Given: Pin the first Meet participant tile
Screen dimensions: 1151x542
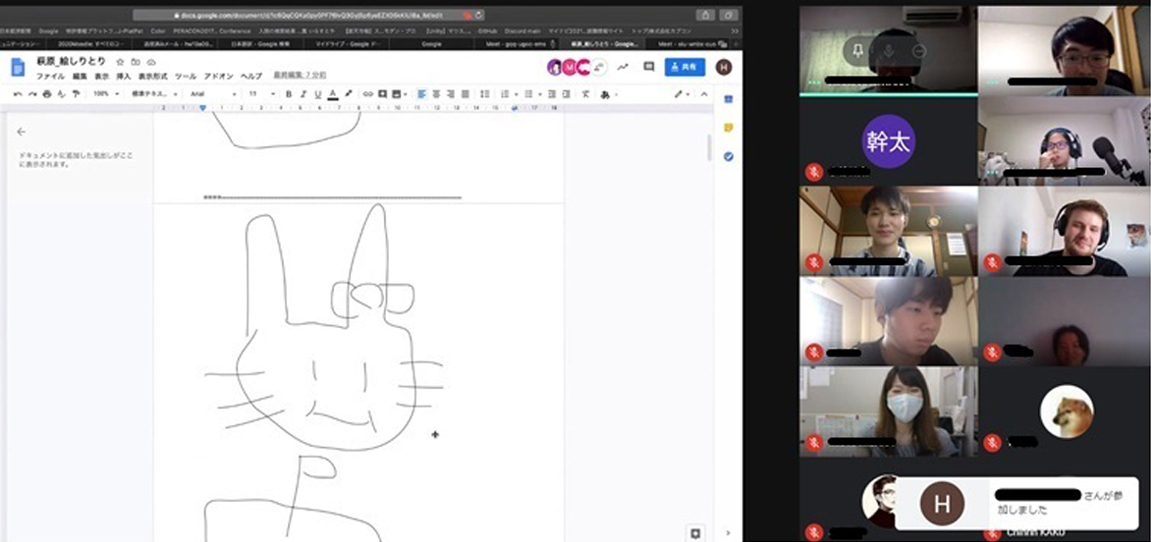Looking at the screenshot, I should [x=857, y=51].
